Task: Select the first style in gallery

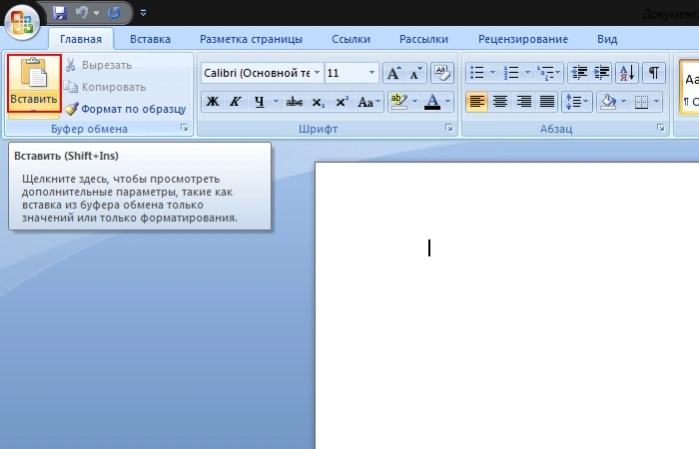Action: click(x=689, y=87)
